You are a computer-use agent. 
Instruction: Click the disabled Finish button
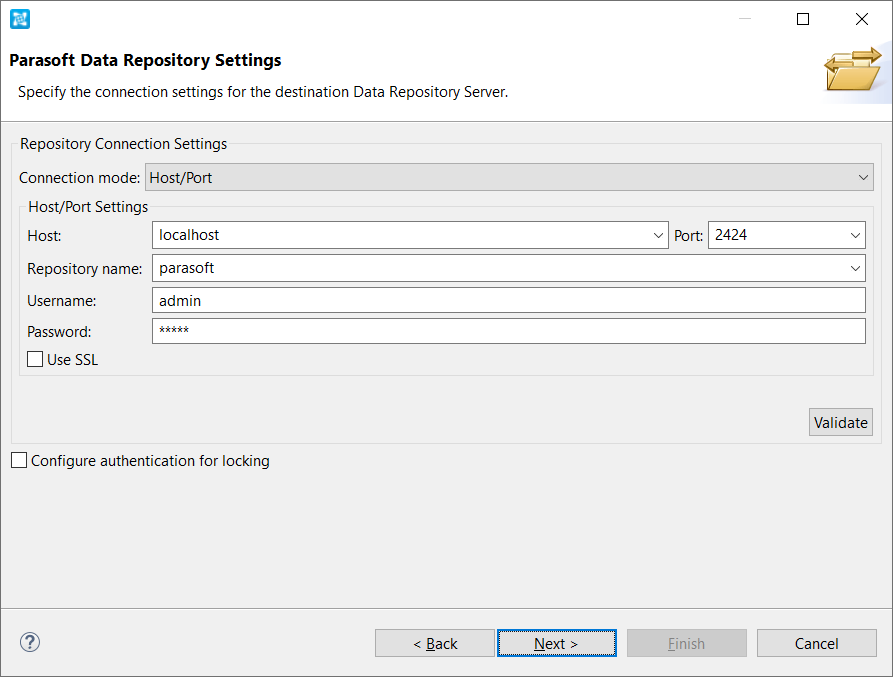686,643
